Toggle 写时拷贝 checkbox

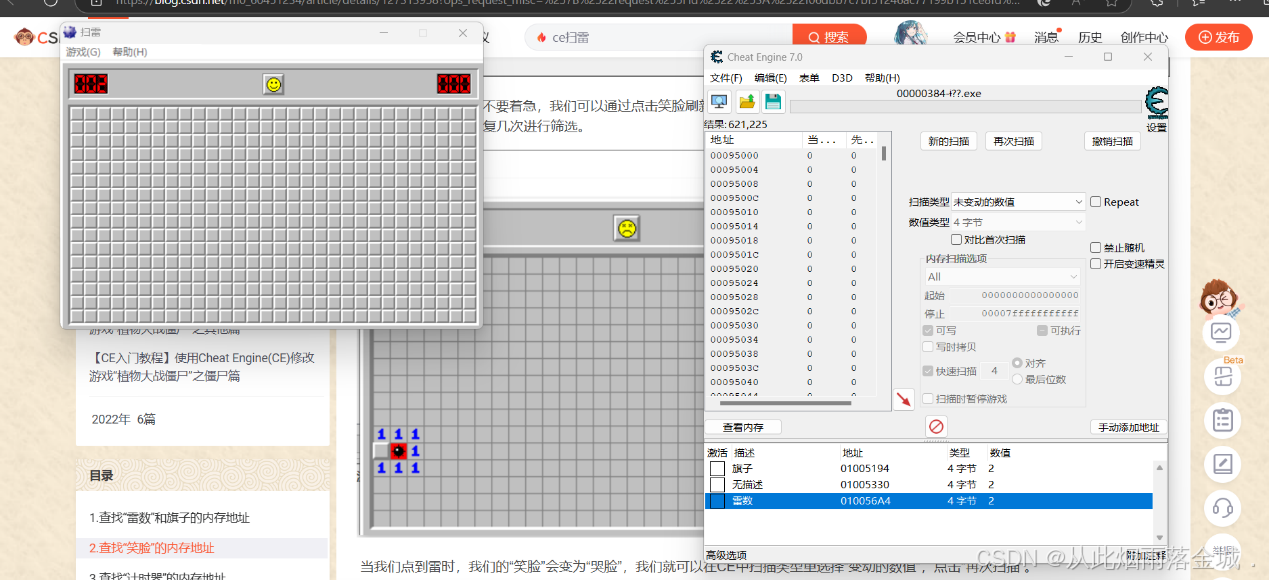click(927, 347)
